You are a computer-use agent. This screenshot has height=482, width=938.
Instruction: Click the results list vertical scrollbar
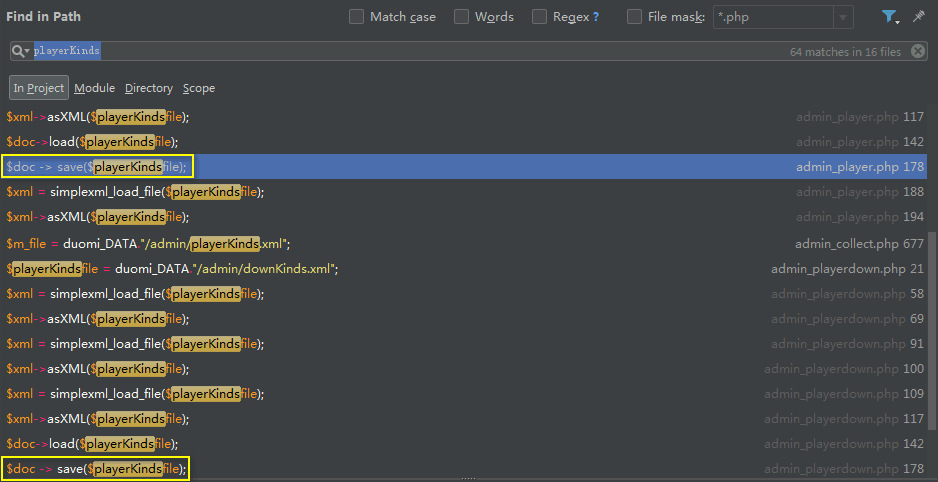point(932,300)
